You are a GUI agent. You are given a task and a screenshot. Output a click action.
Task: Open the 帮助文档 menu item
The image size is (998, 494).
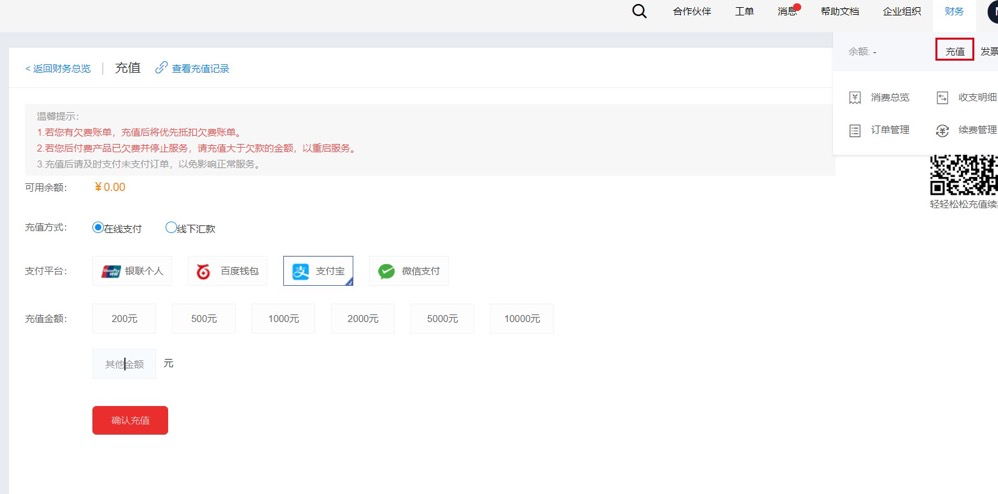click(x=840, y=11)
